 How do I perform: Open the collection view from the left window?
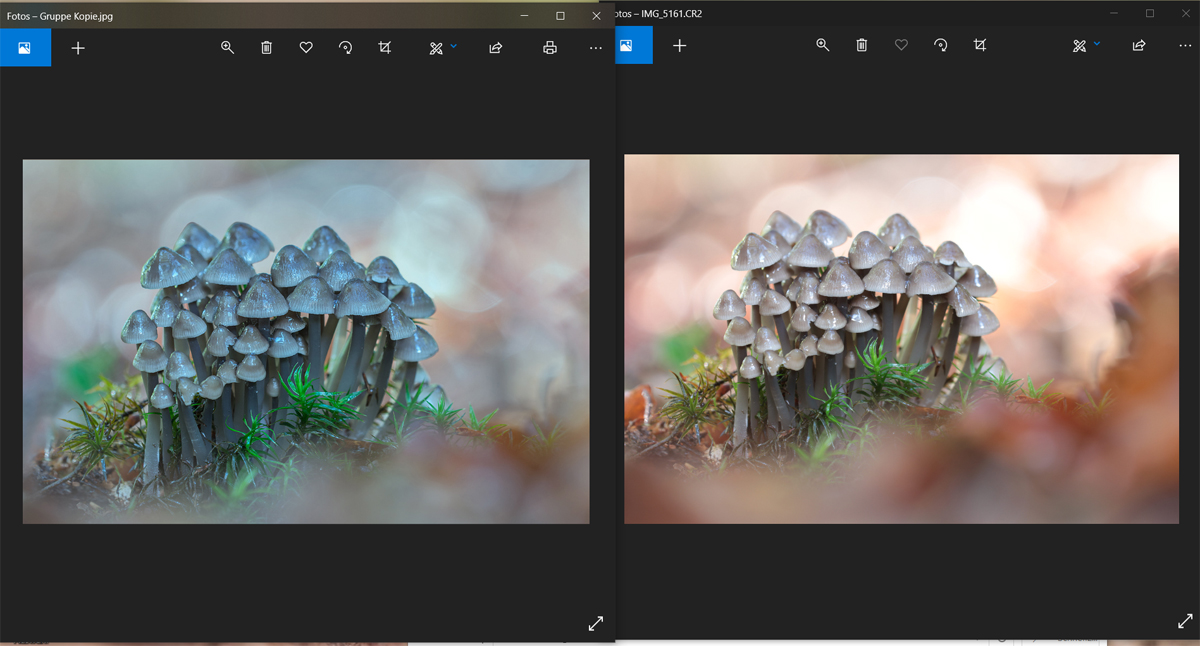[25, 47]
